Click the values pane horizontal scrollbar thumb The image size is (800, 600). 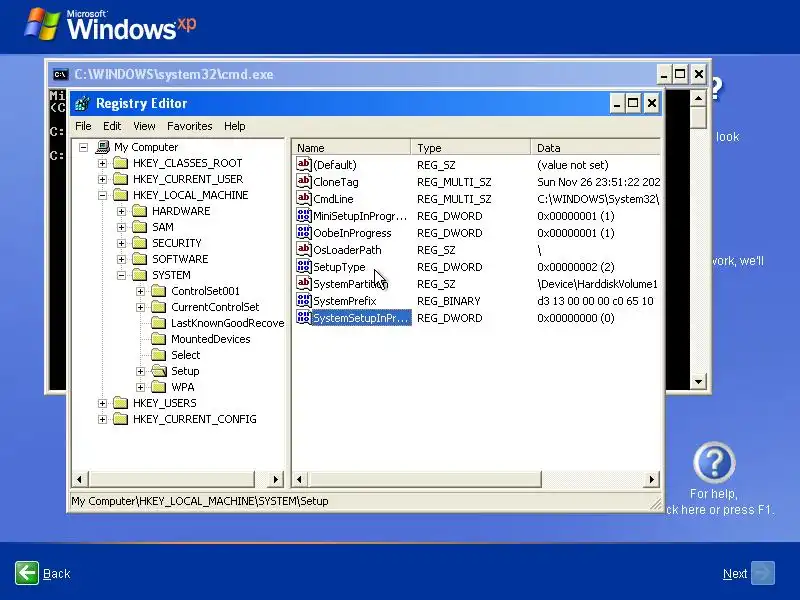click(424, 479)
